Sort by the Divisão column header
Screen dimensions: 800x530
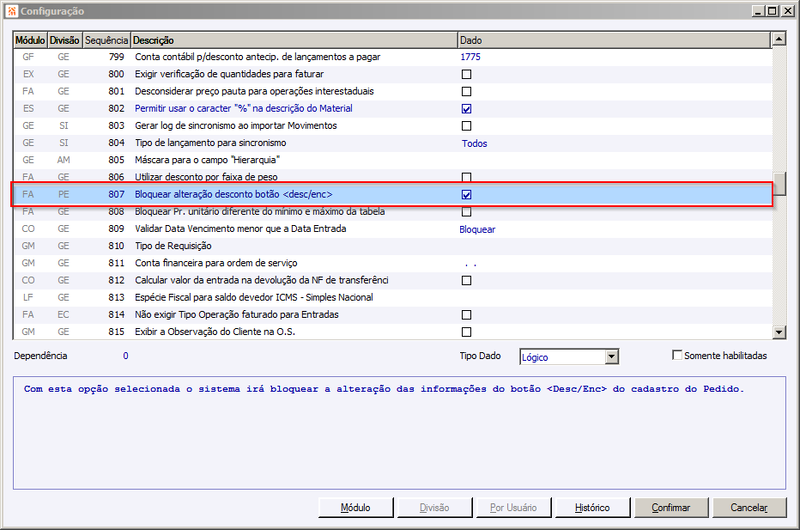pyautogui.click(x=64, y=40)
